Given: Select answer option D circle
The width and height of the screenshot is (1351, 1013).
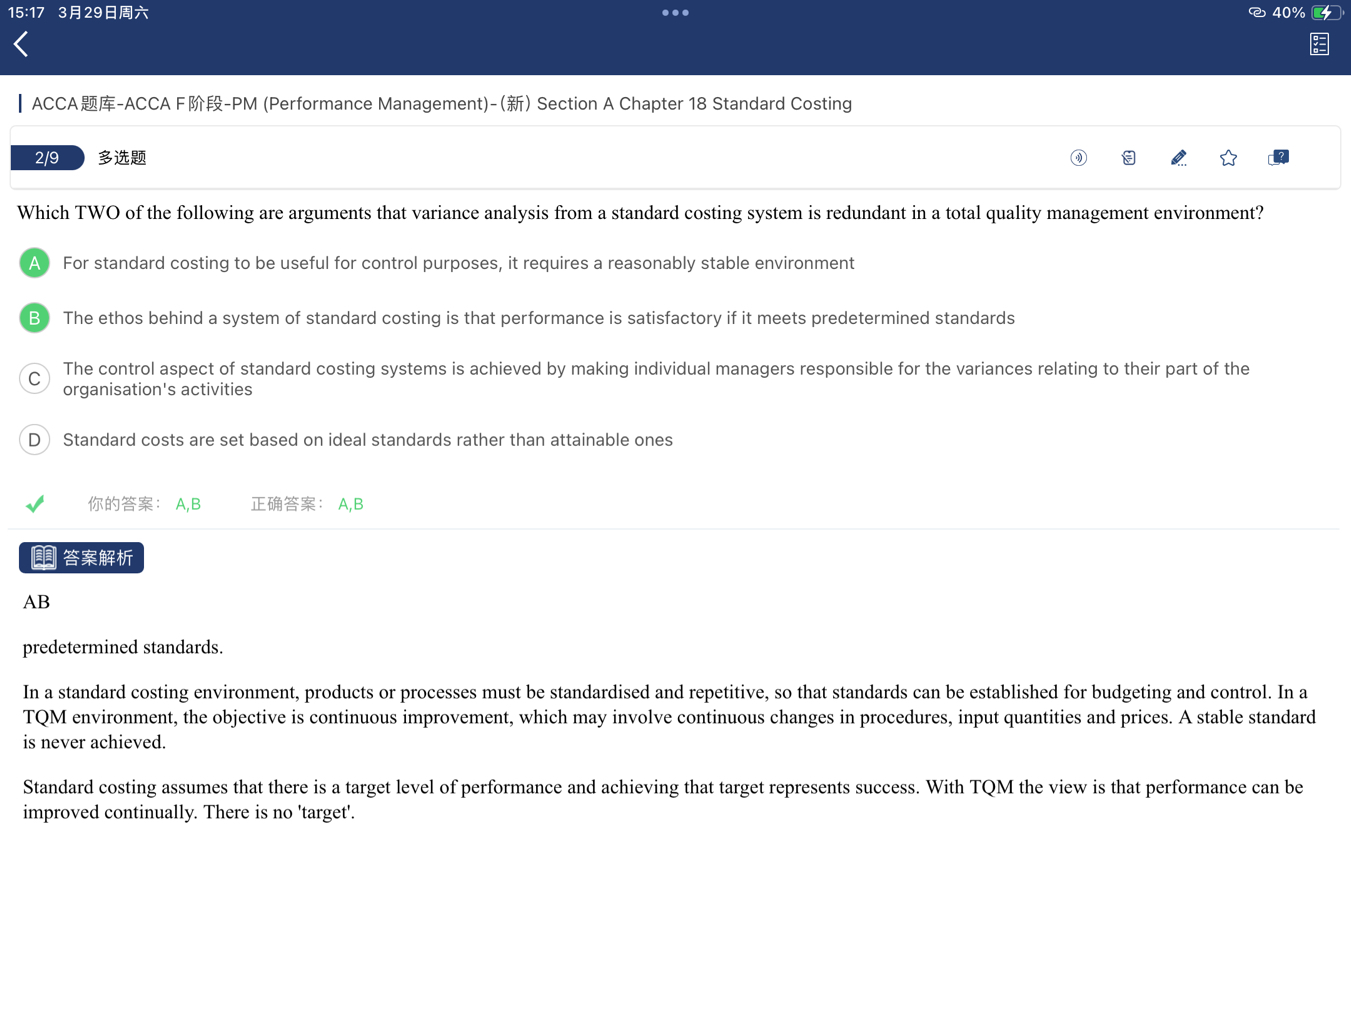Looking at the screenshot, I should coord(35,440).
